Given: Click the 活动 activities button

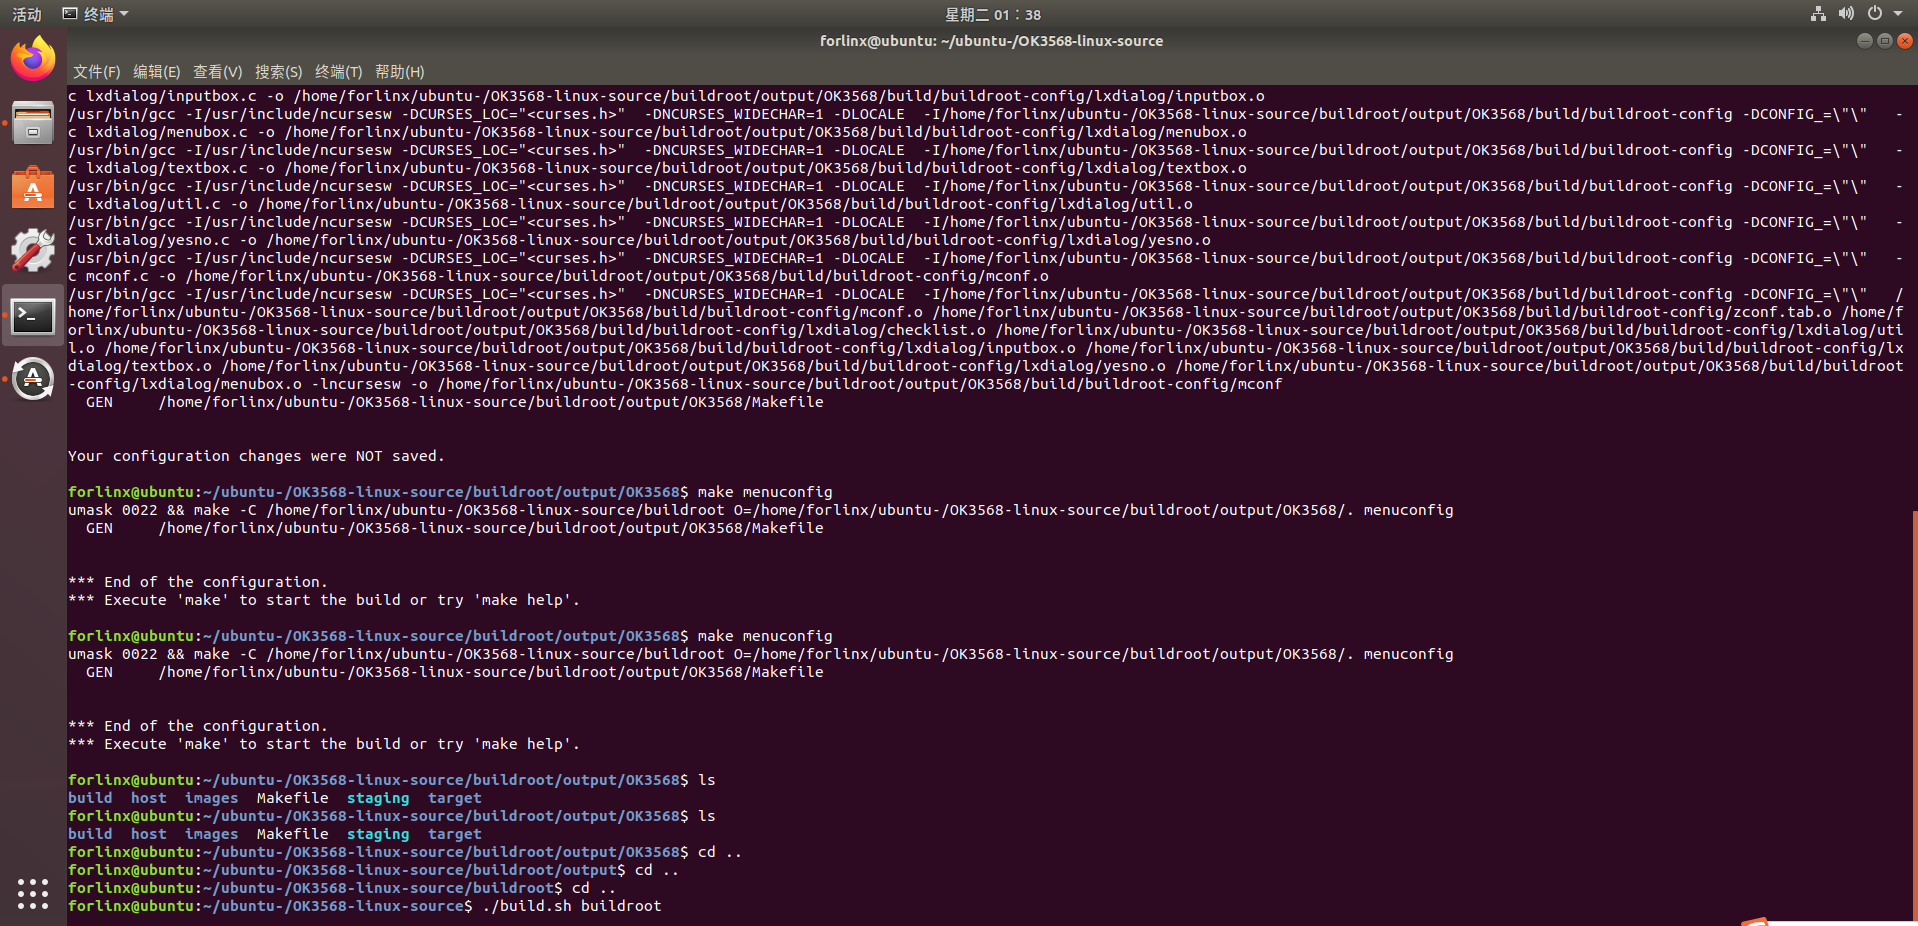Looking at the screenshot, I should click(x=27, y=14).
